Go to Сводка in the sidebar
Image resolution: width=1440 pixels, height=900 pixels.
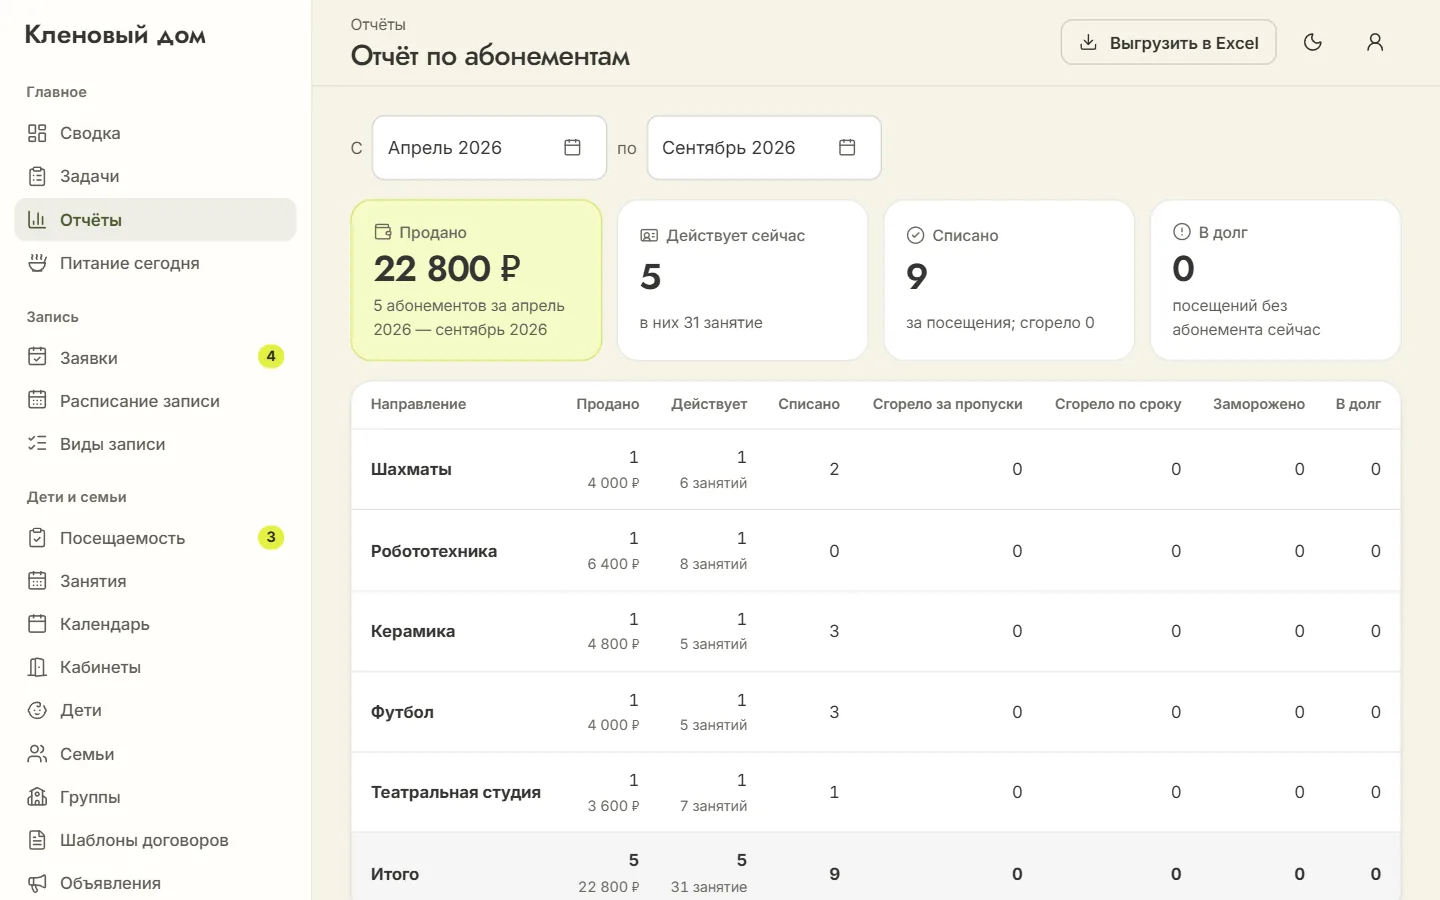(155, 133)
